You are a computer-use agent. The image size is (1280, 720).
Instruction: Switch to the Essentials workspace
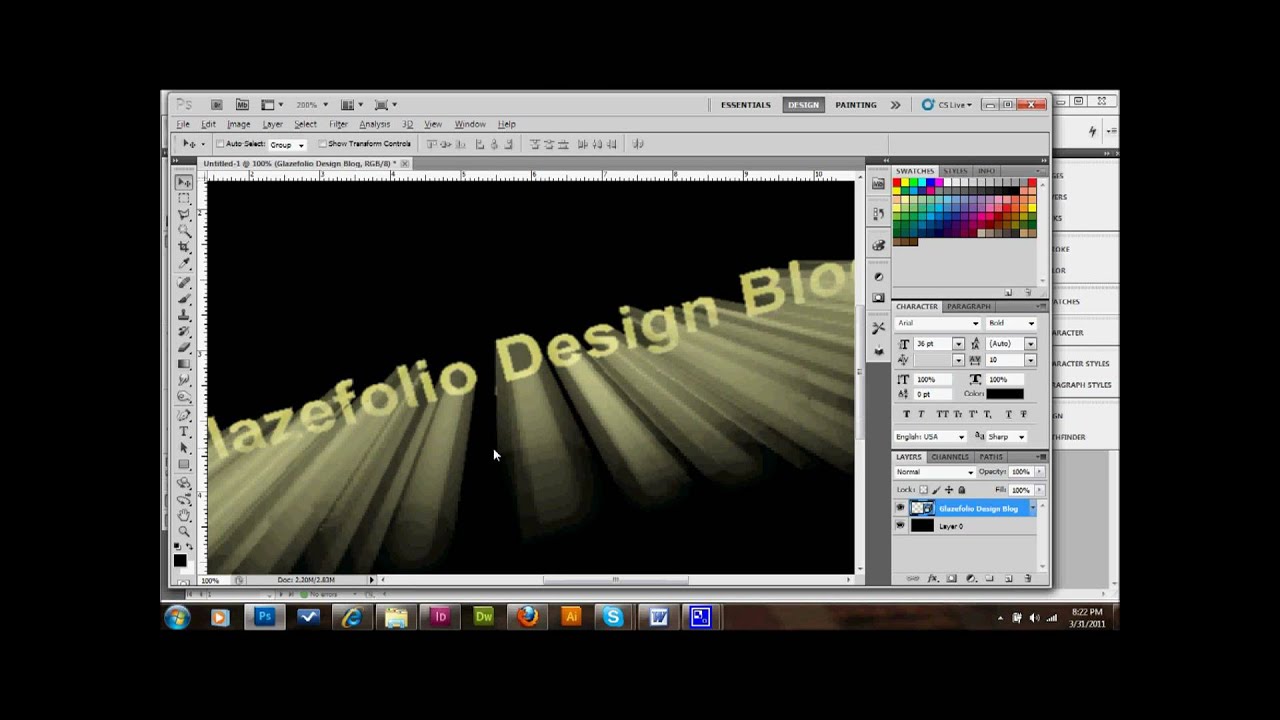click(746, 105)
